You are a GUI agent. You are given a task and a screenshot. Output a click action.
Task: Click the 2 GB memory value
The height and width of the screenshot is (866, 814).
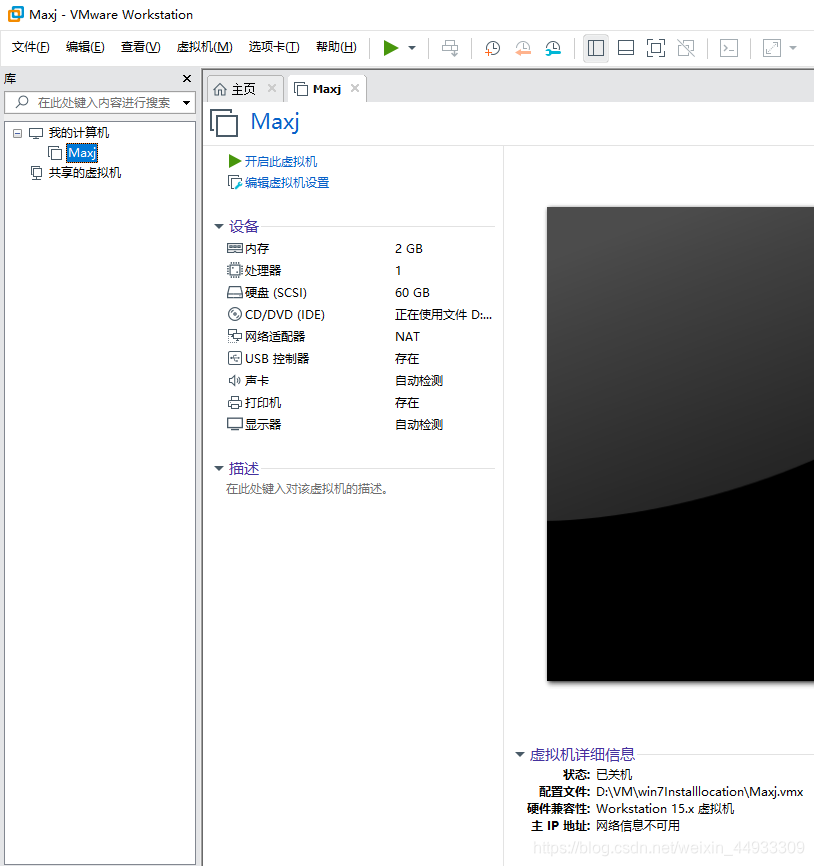click(x=409, y=249)
